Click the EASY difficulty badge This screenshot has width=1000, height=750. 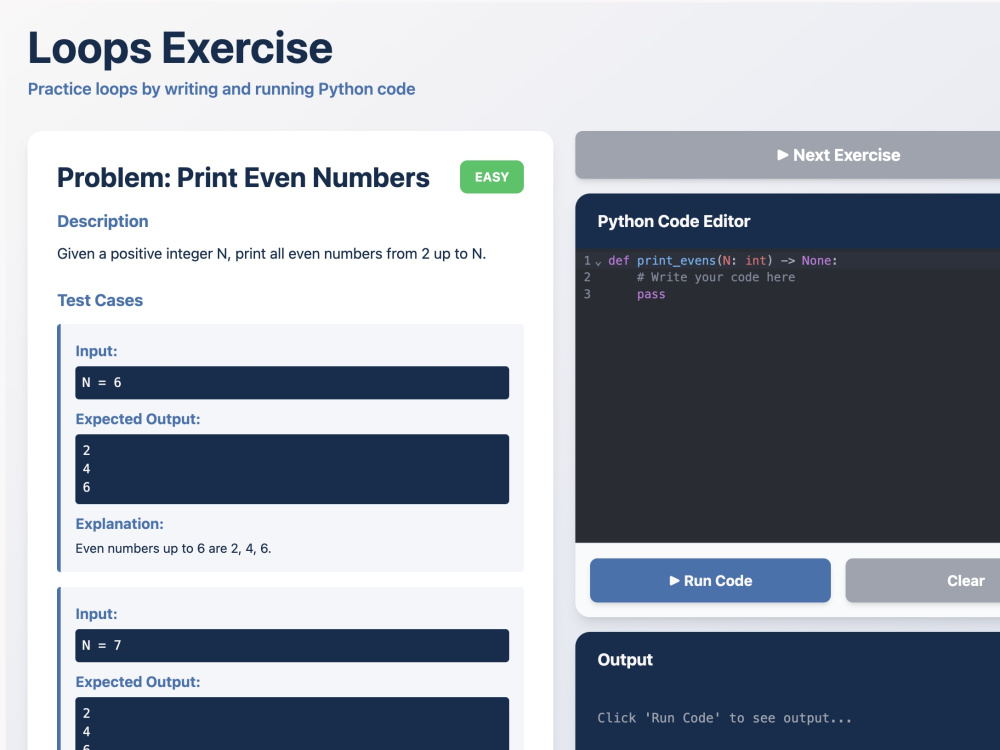pos(492,177)
